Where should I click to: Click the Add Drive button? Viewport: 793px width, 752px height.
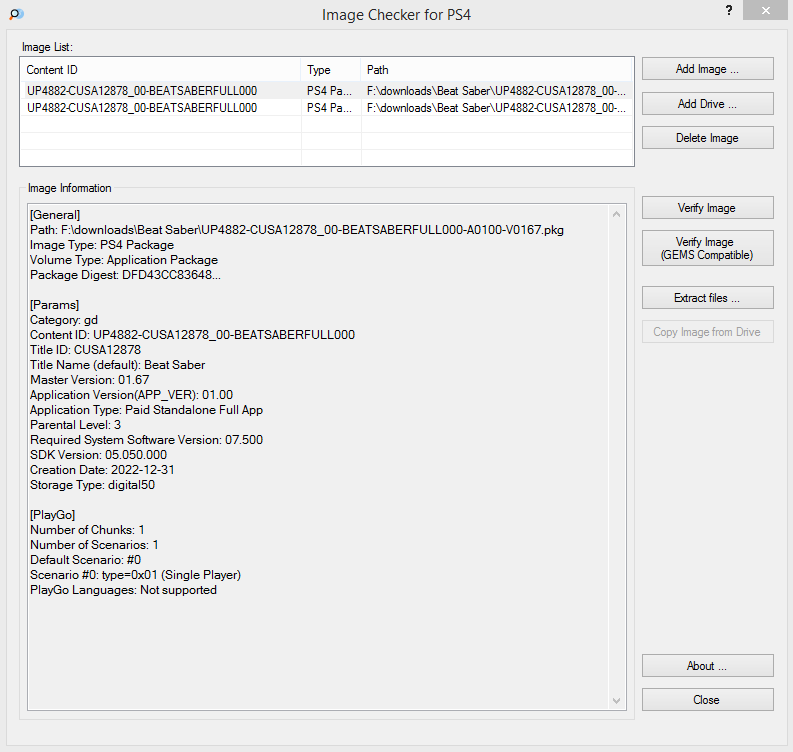pyautogui.click(x=708, y=104)
